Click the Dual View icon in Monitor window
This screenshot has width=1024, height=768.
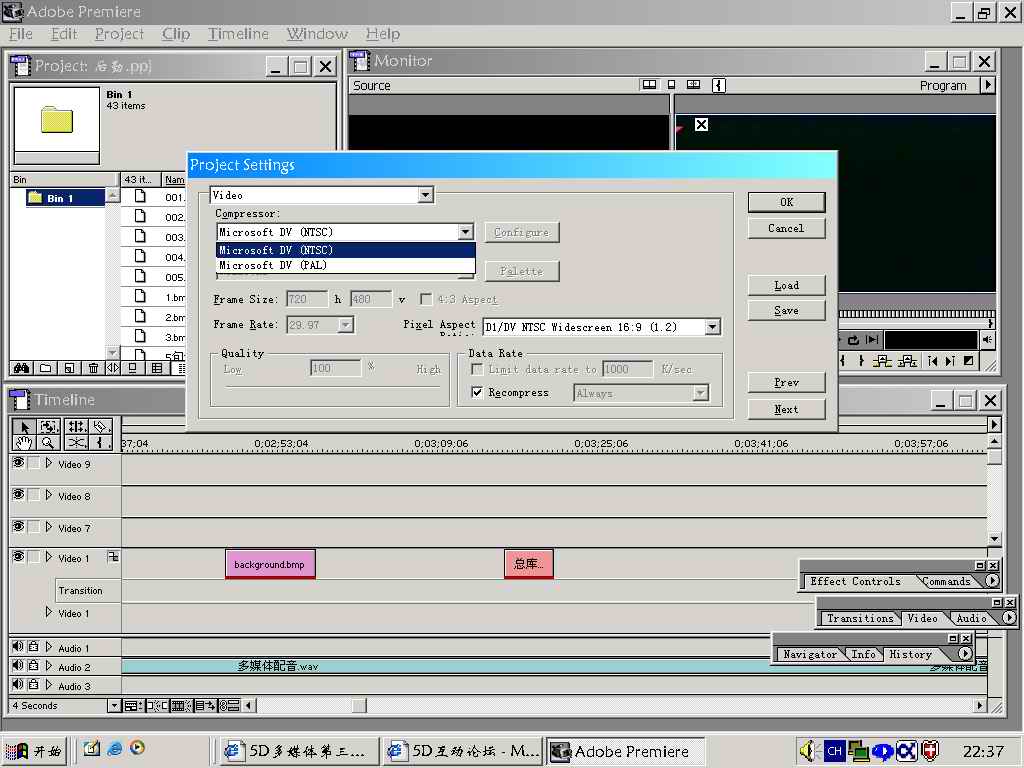click(x=649, y=85)
